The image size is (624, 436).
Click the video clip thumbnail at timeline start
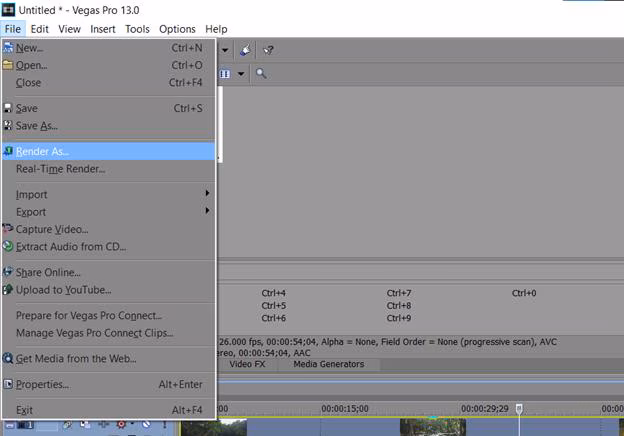[214, 428]
